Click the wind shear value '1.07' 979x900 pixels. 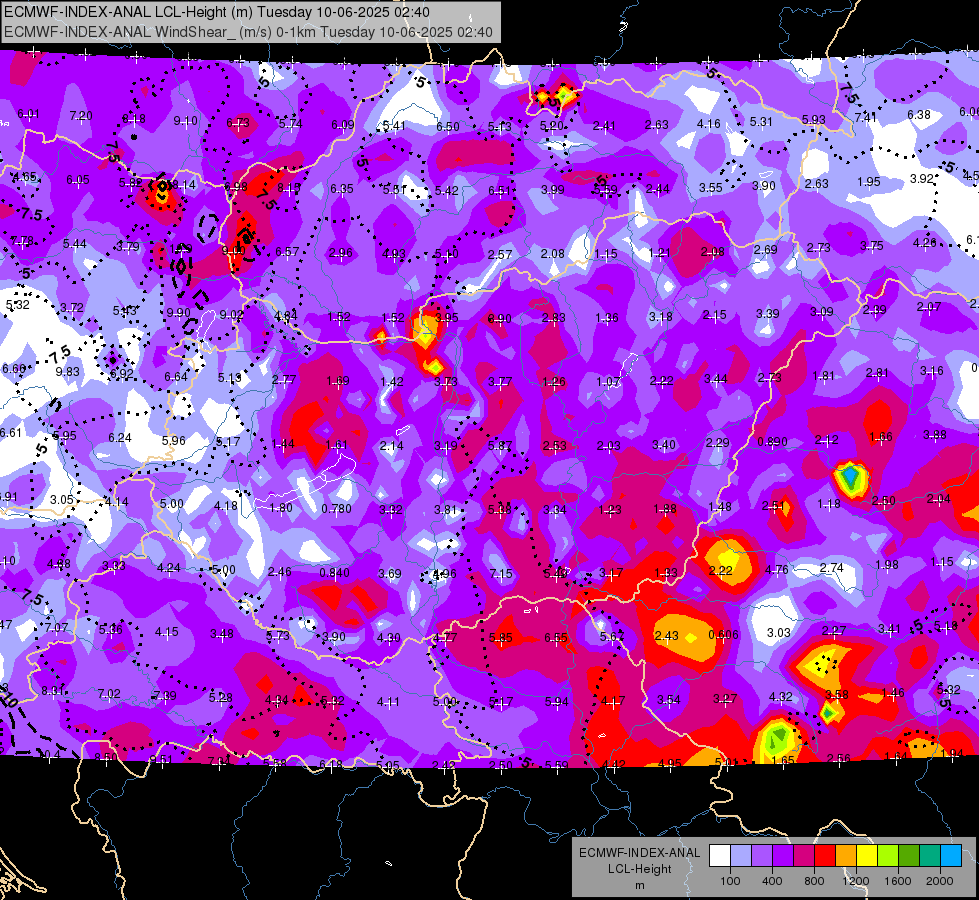click(608, 382)
